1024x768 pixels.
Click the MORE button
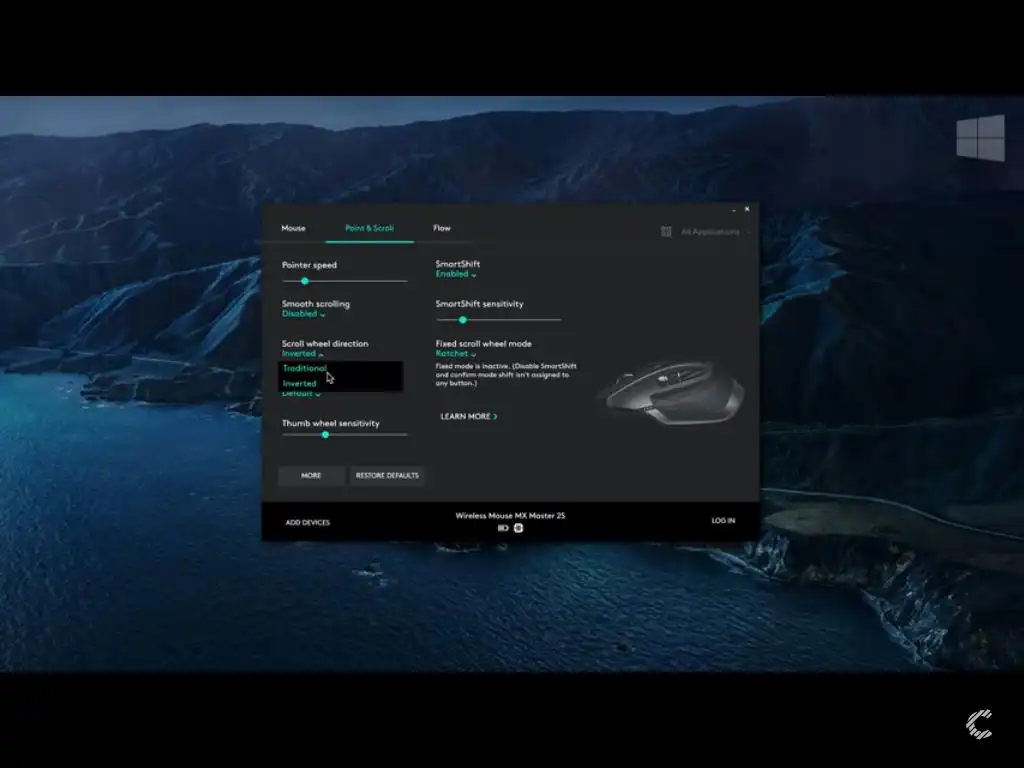pos(311,475)
